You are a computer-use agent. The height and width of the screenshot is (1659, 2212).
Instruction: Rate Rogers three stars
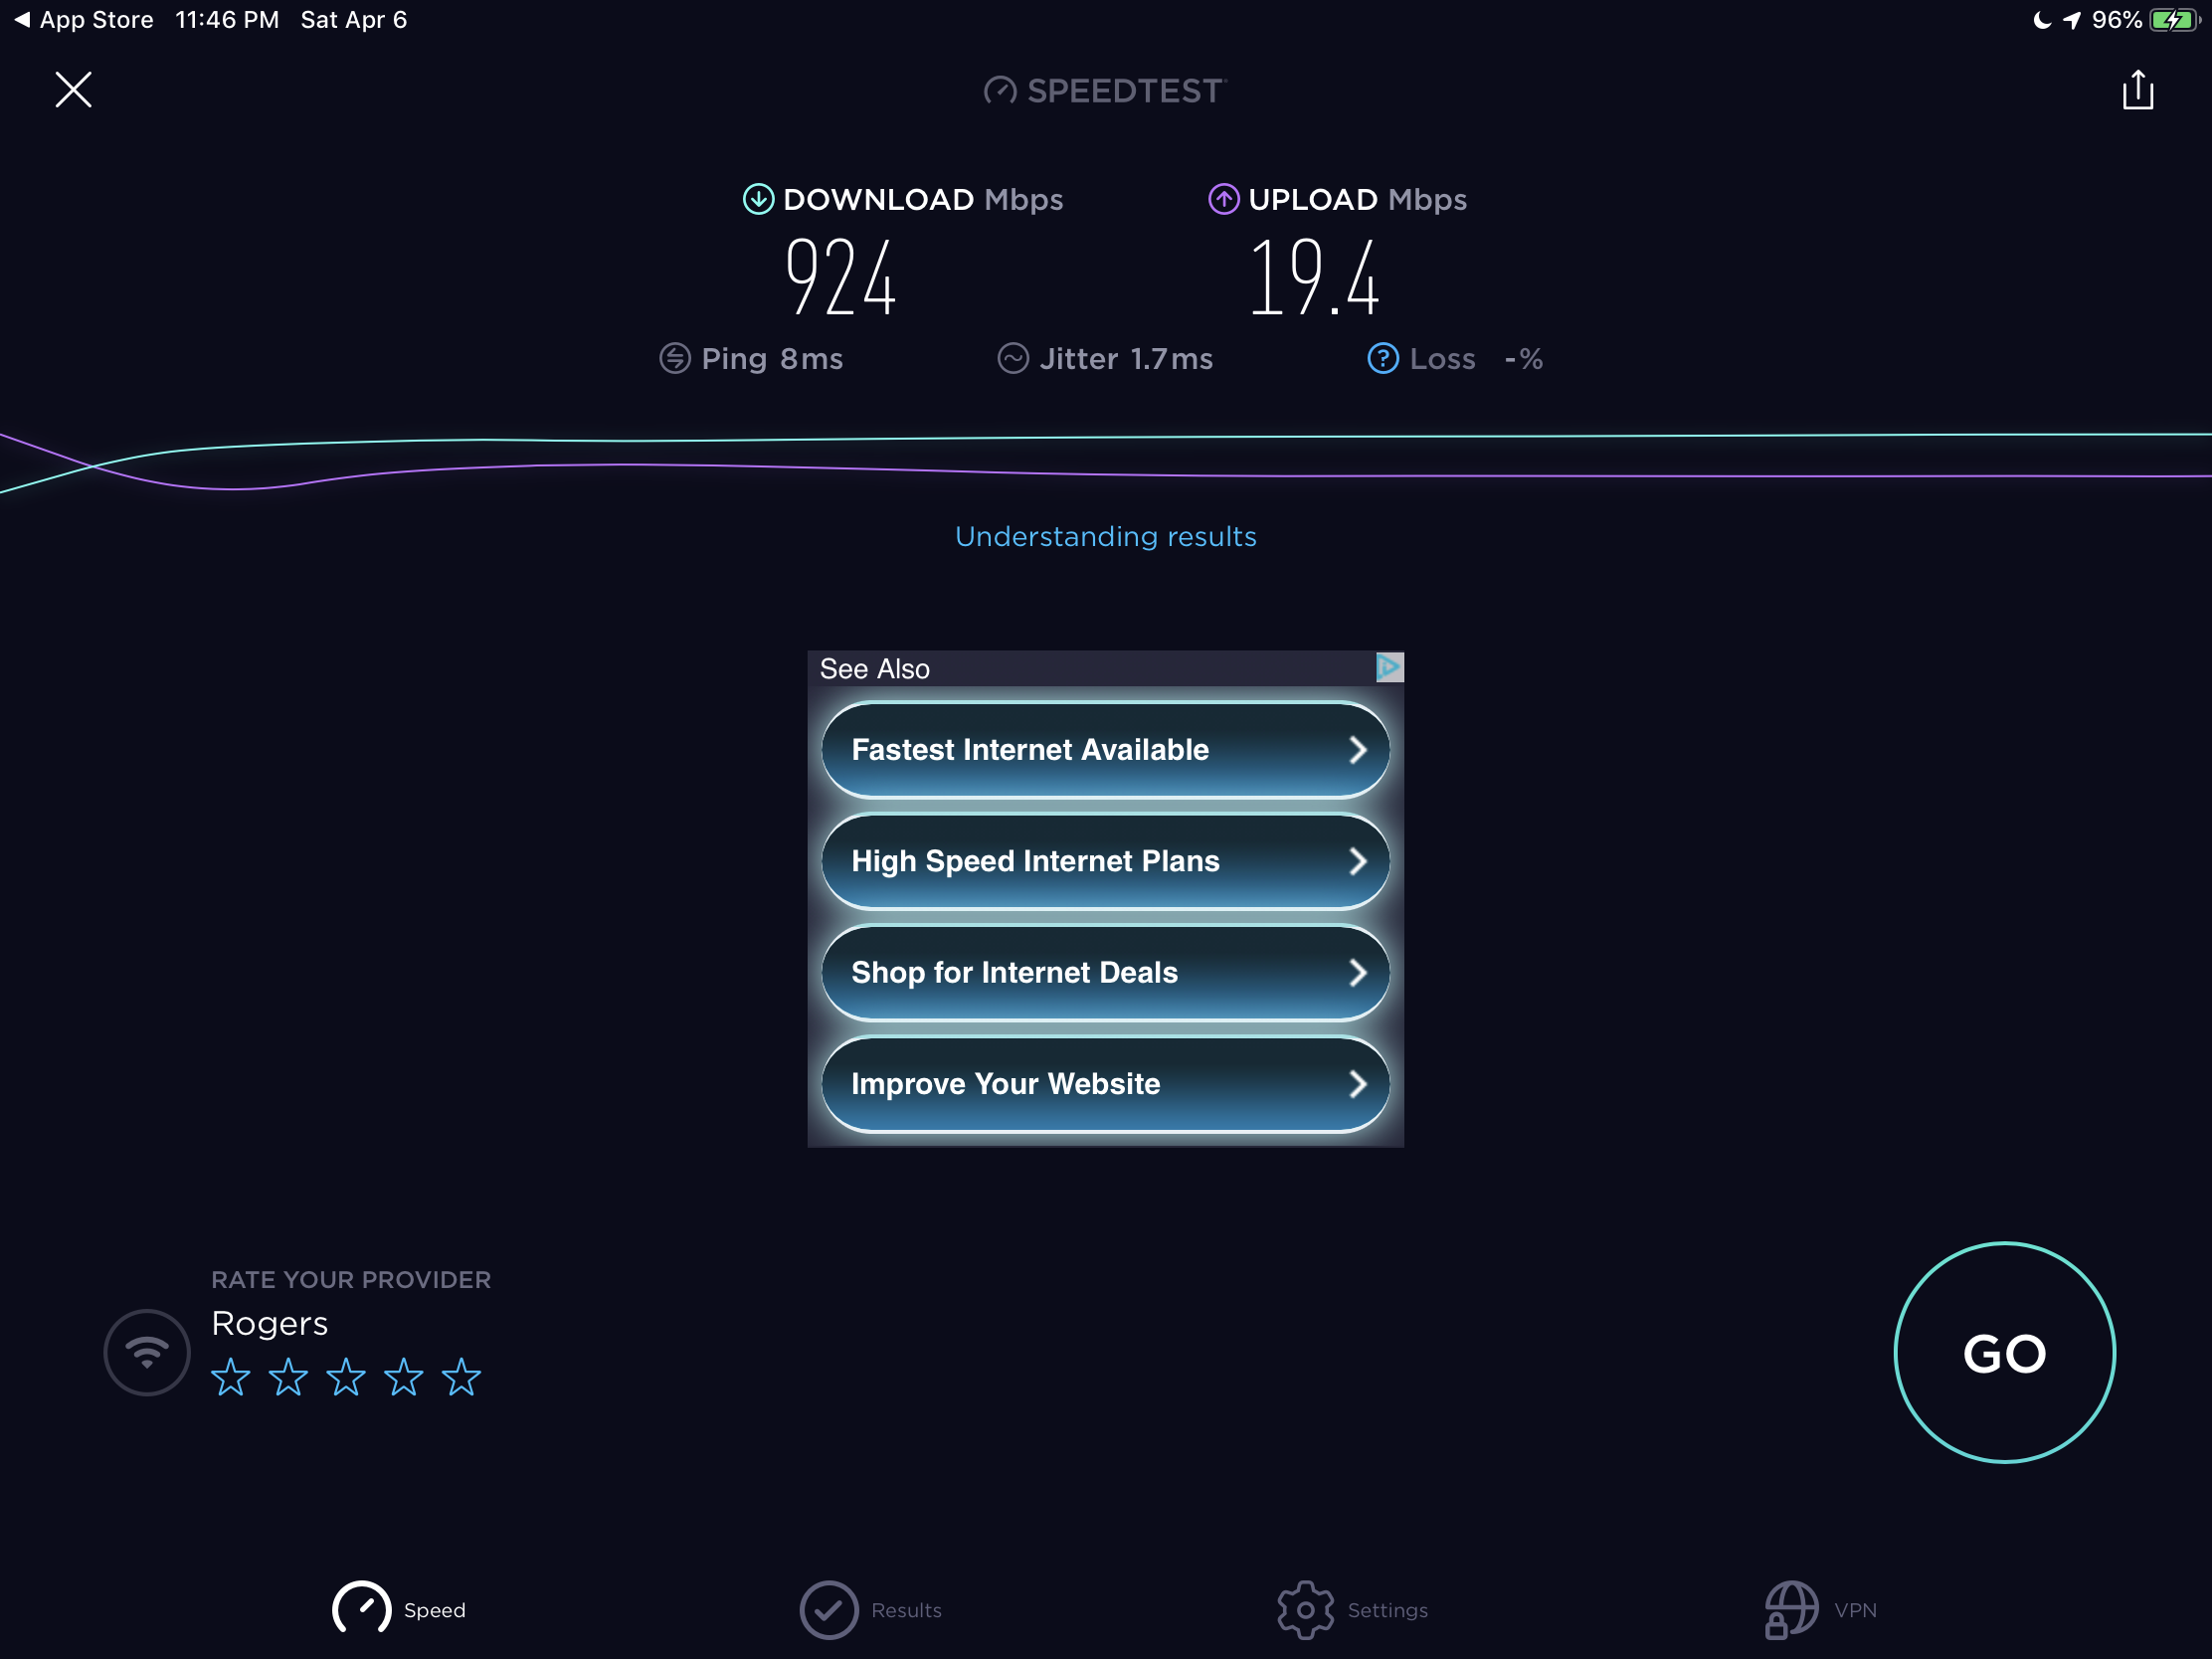click(346, 1377)
